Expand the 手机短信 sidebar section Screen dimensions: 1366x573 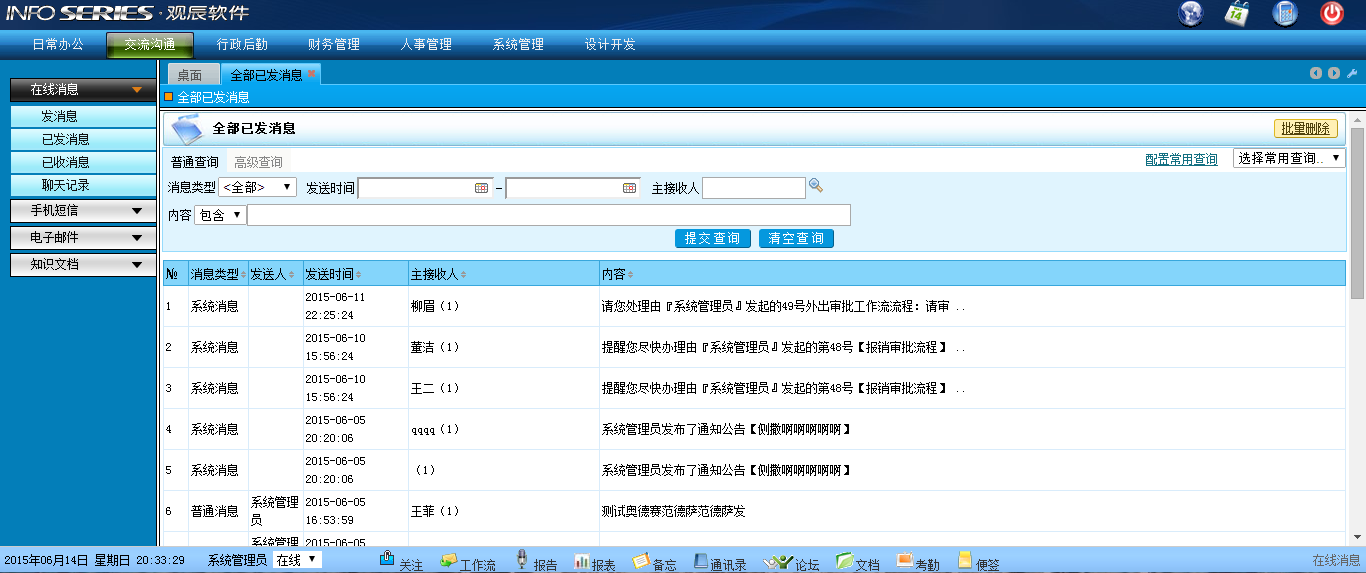(x=83, y=210)
